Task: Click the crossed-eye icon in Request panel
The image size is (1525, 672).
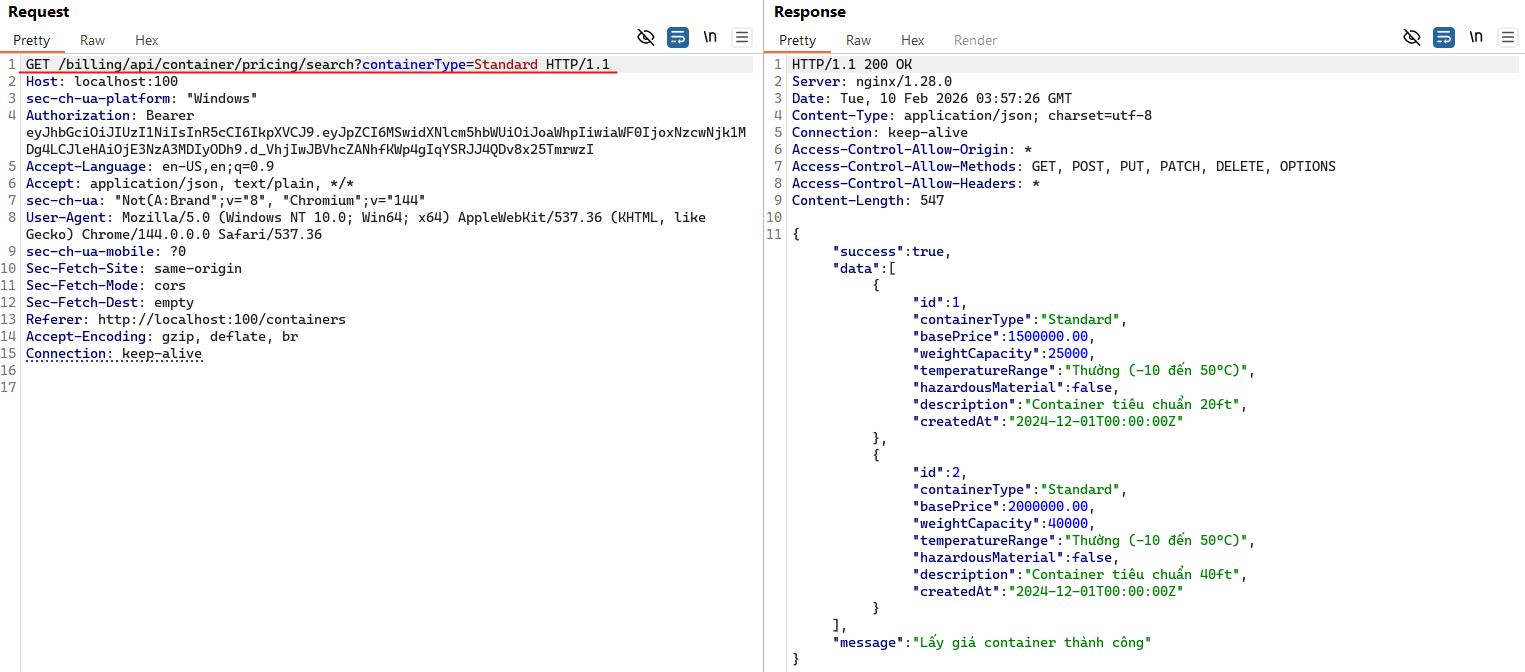Action: tap(646, 38)
